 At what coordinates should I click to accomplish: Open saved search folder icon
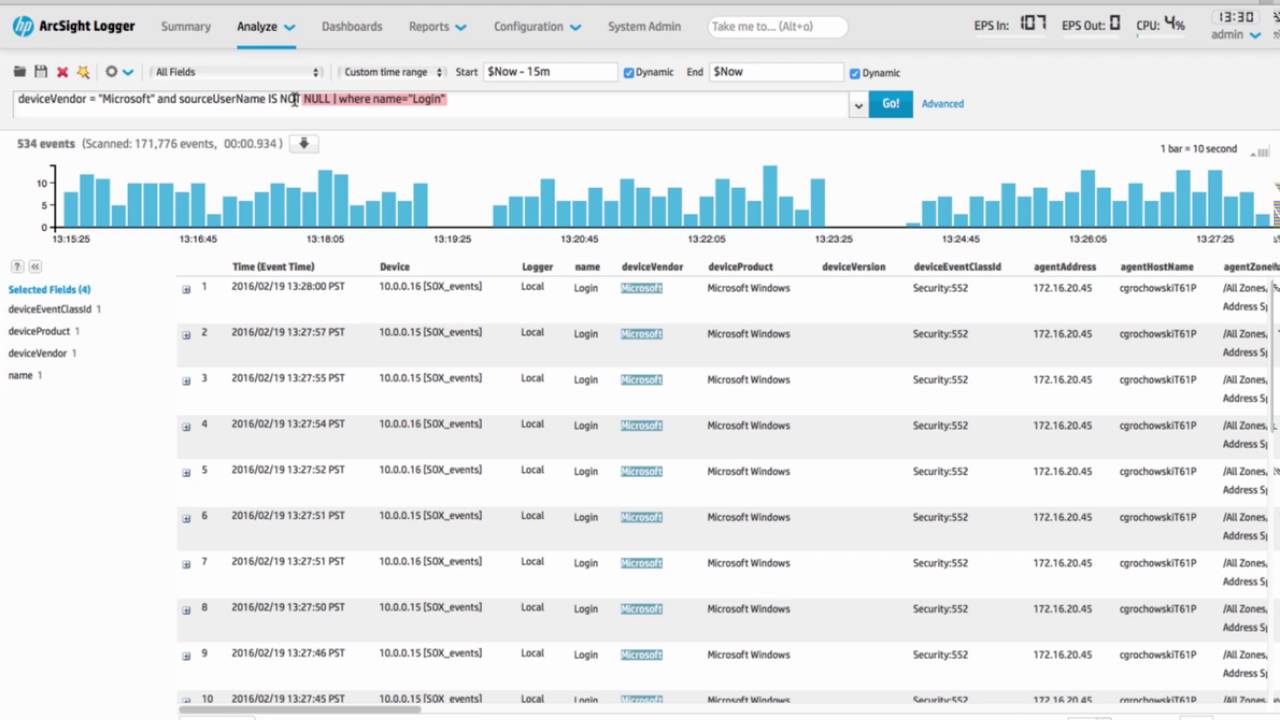(x=20, y=72)
